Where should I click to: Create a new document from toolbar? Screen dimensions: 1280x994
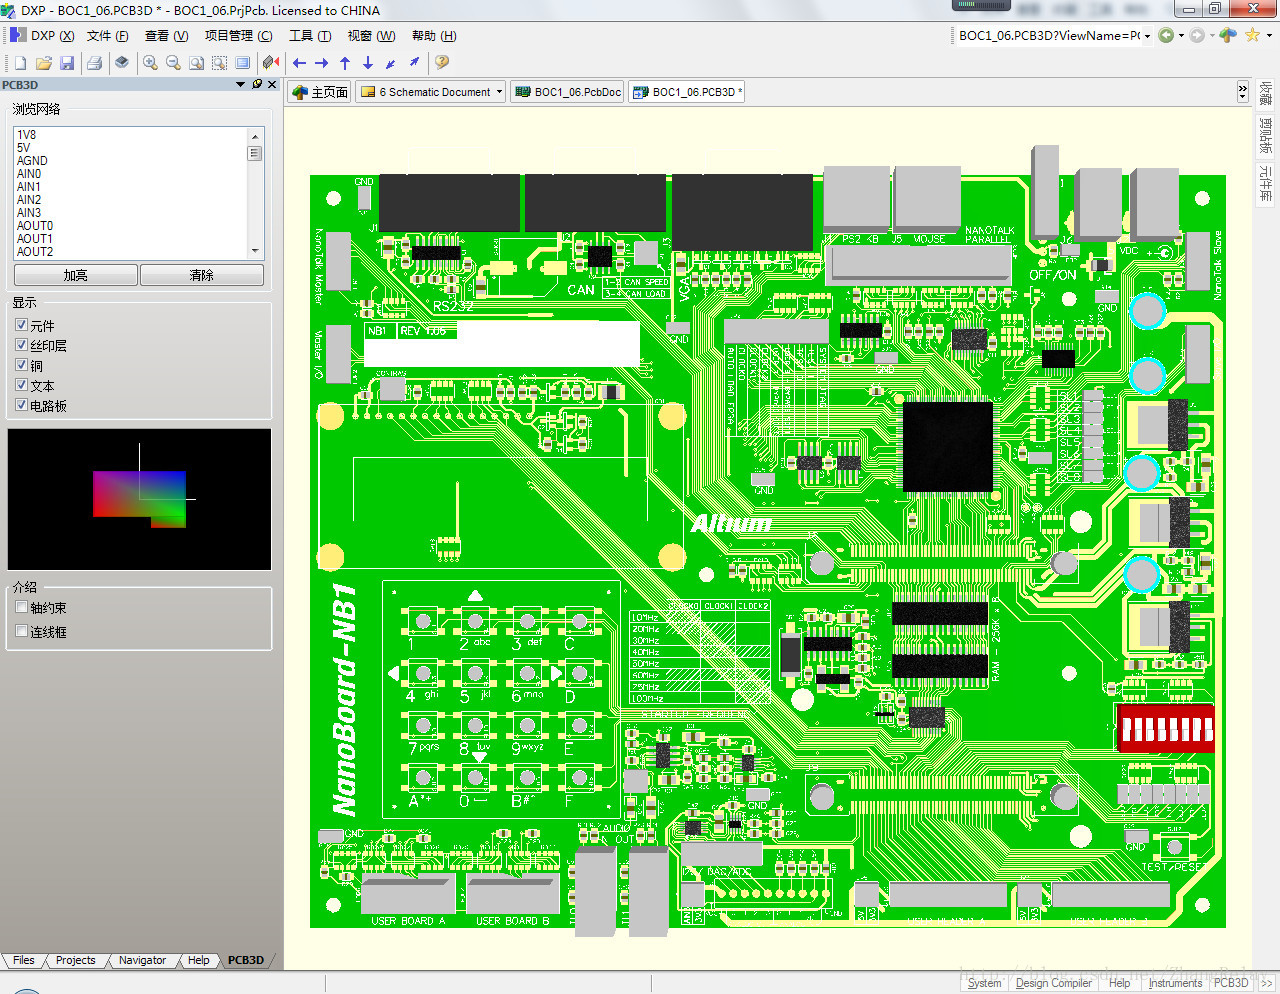(x=20, y=63)
